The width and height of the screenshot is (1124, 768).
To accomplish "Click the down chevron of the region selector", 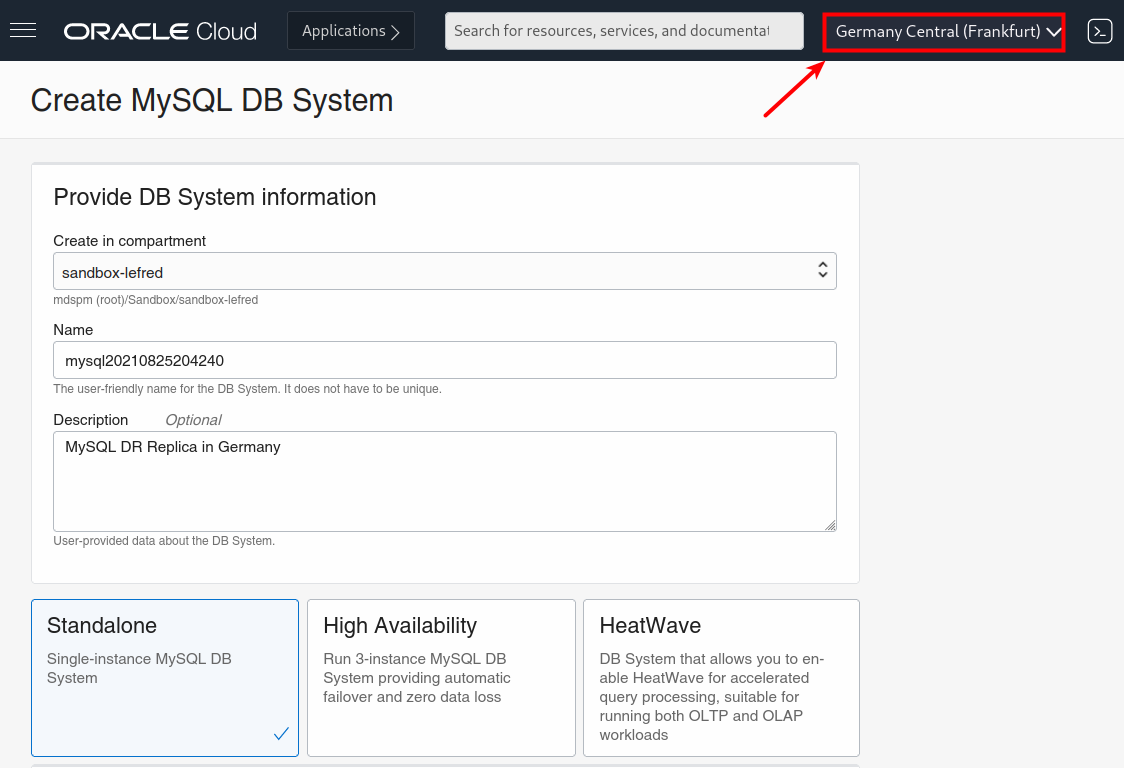I will click(x=1053, y=32).
